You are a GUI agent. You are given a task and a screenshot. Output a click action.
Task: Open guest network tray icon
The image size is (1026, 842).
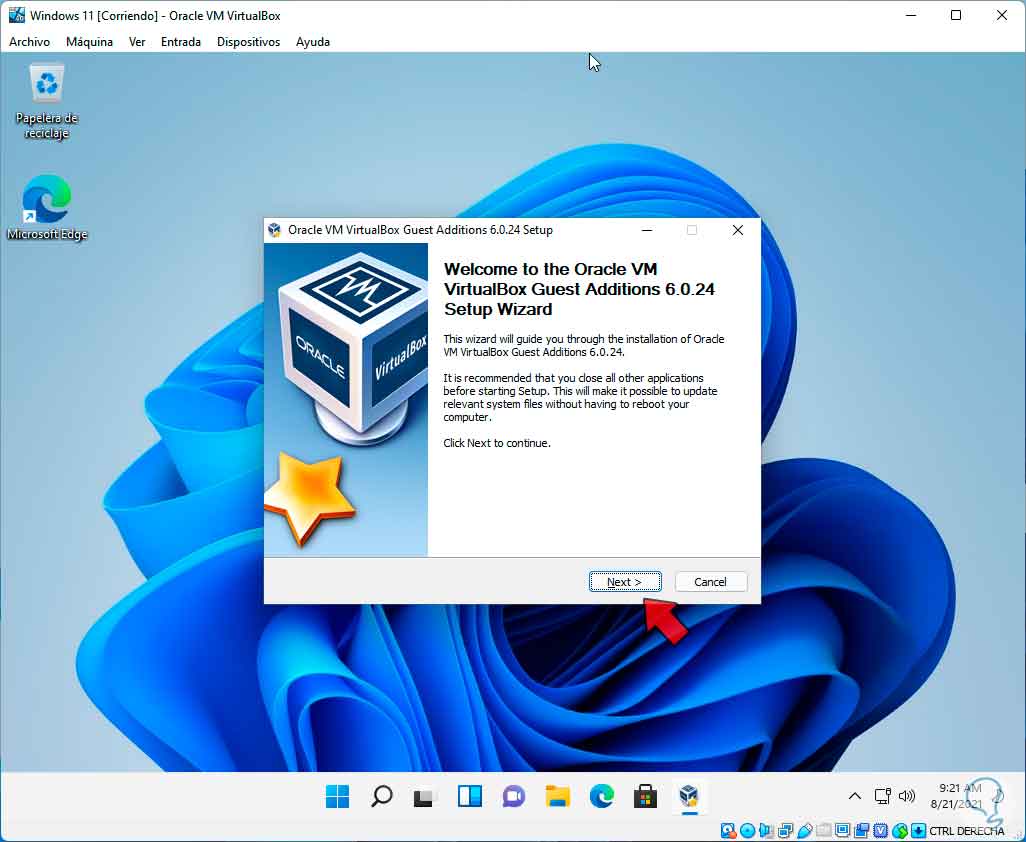(882, 796)
